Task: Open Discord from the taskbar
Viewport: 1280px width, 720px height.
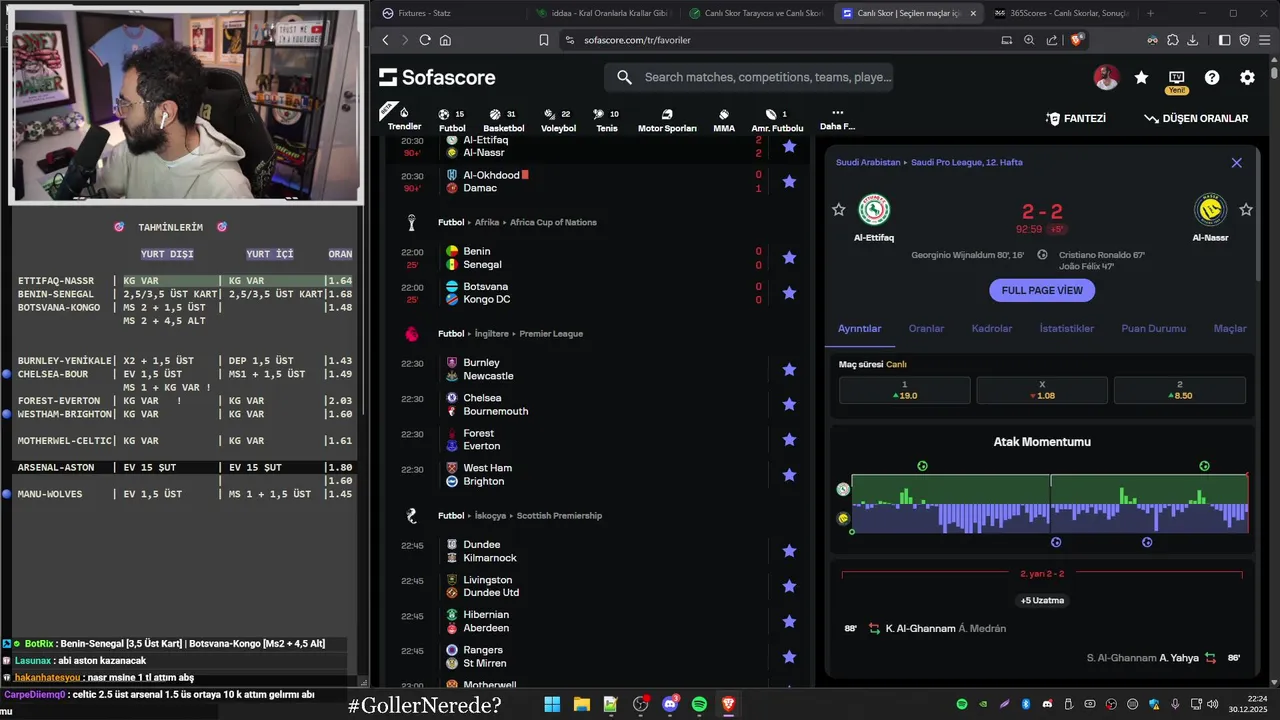Action: click(x=670, y=704)
